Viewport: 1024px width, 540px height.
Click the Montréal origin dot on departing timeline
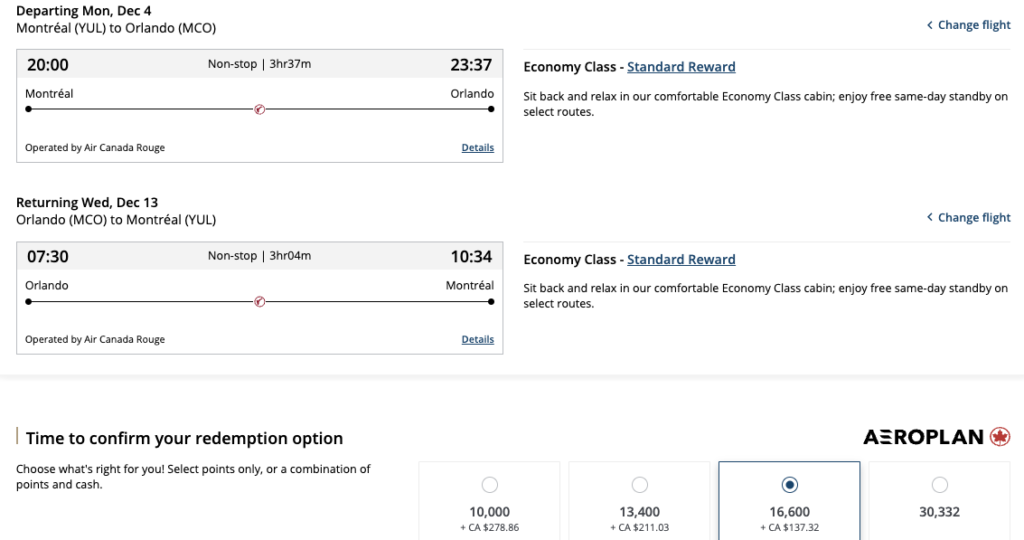[x=29, y=109]
